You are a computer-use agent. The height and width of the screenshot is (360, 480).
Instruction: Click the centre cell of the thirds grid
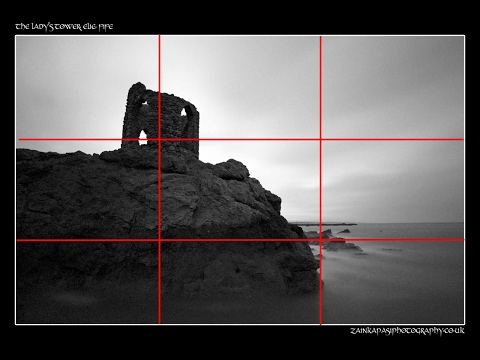(240, 189)
